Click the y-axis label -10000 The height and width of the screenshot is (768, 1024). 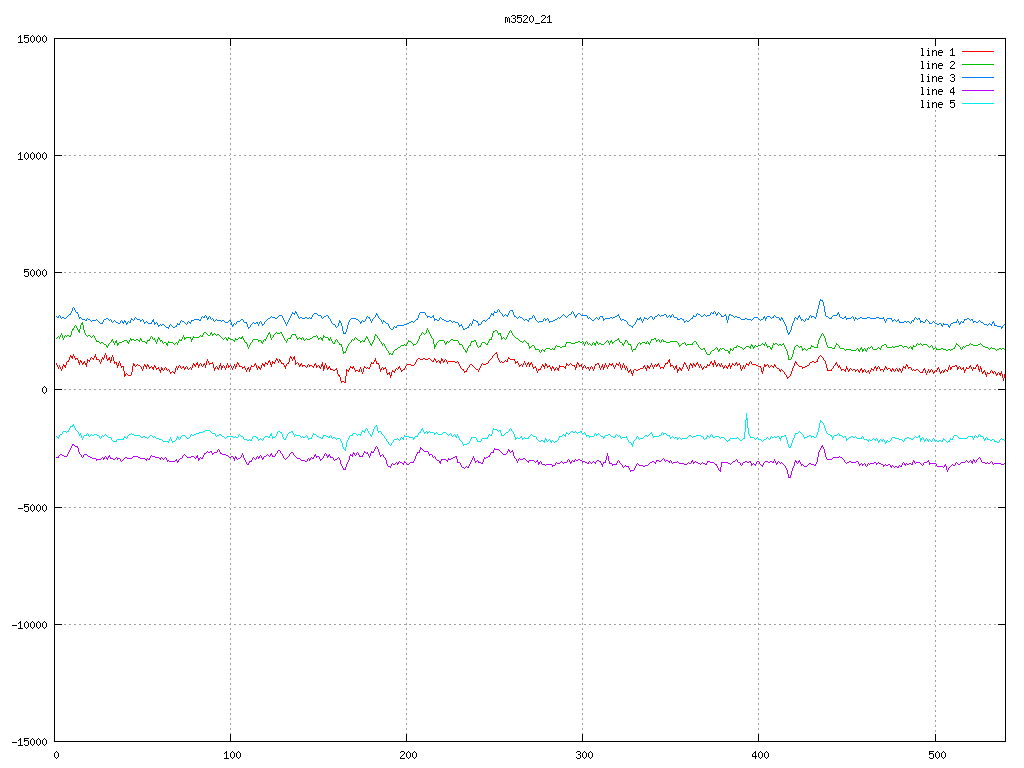(x=29, y=625)
